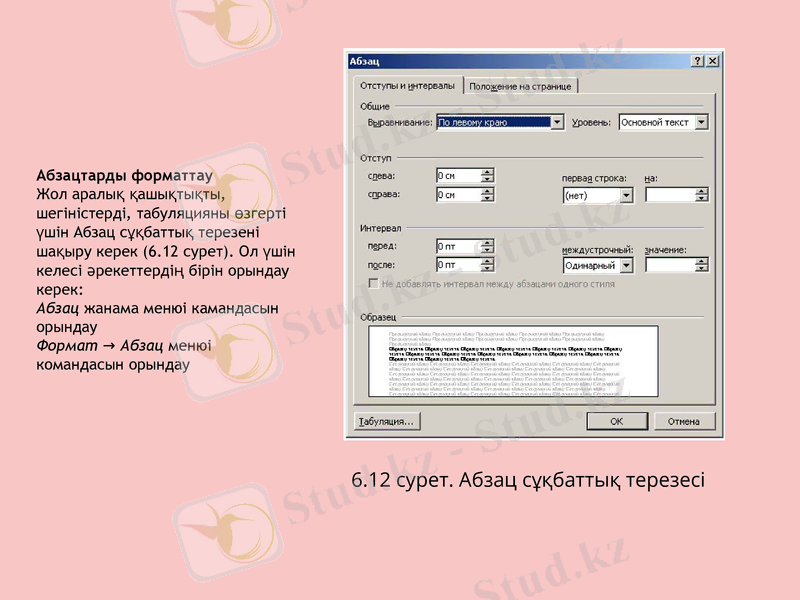Open the Уровень outline level dropdown

point(700,123)
